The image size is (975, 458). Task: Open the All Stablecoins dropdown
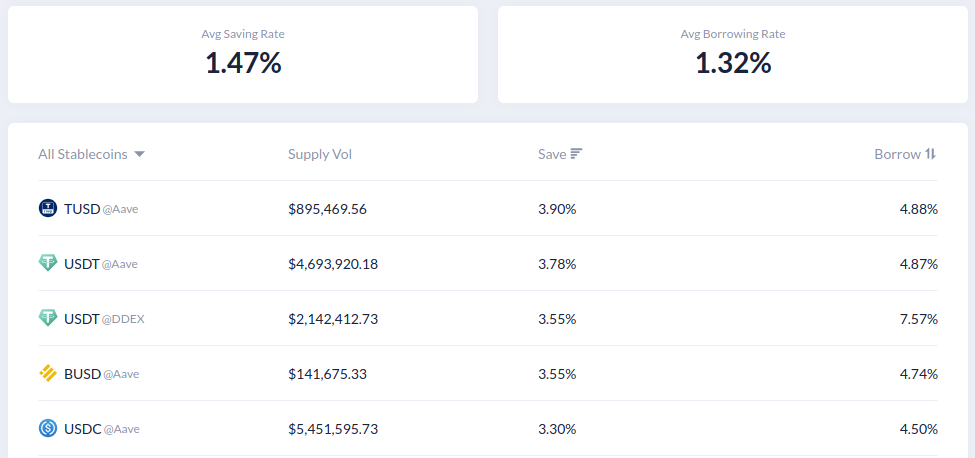point(91,154)
